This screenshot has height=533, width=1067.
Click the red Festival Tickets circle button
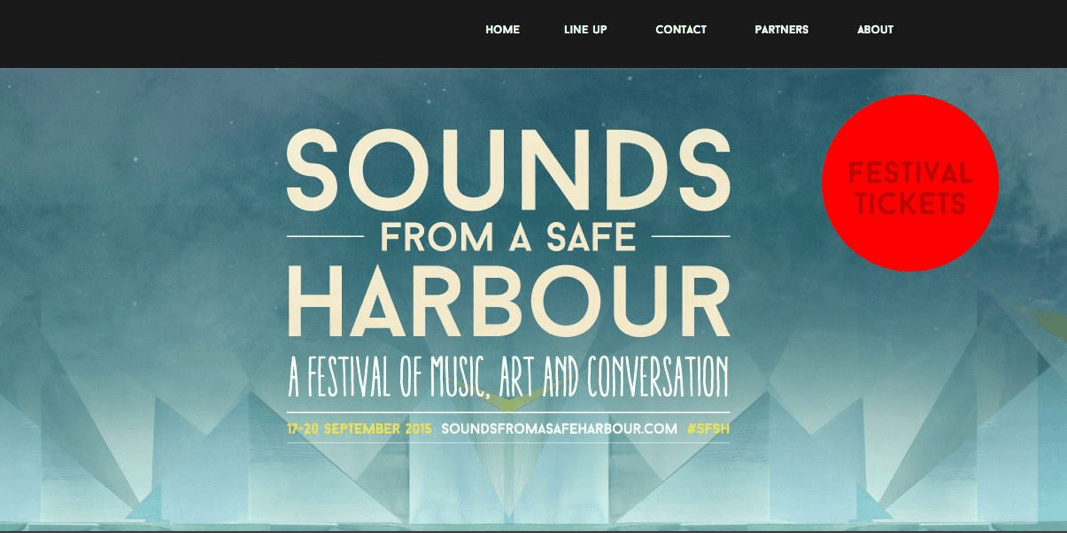[910, 182]
